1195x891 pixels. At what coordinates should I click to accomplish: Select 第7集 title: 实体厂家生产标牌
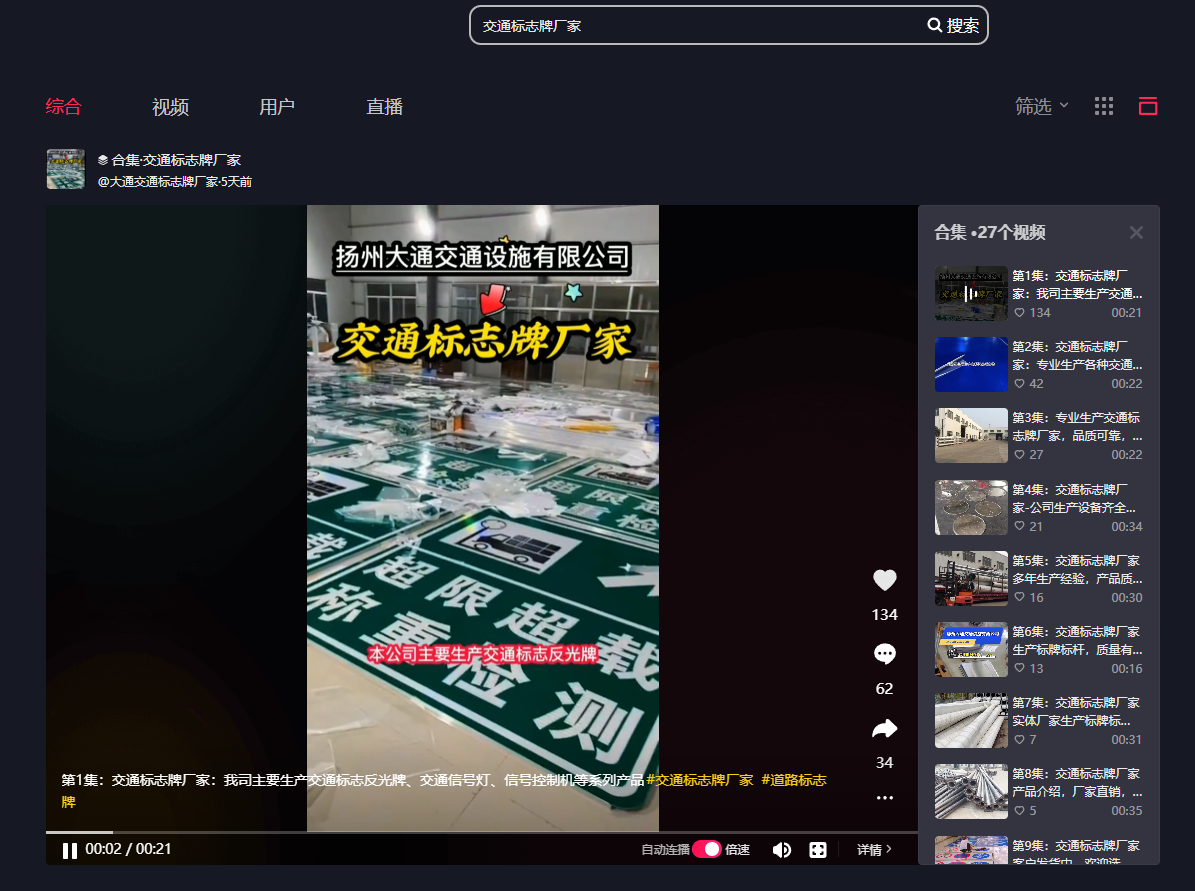[x=1078, y=711]
